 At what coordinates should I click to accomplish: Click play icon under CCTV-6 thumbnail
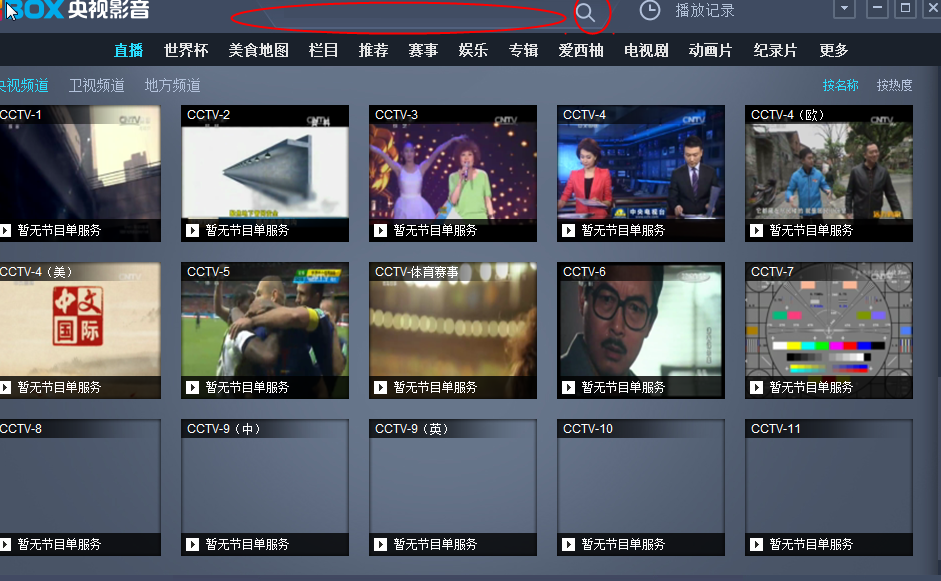coord(568,387)
